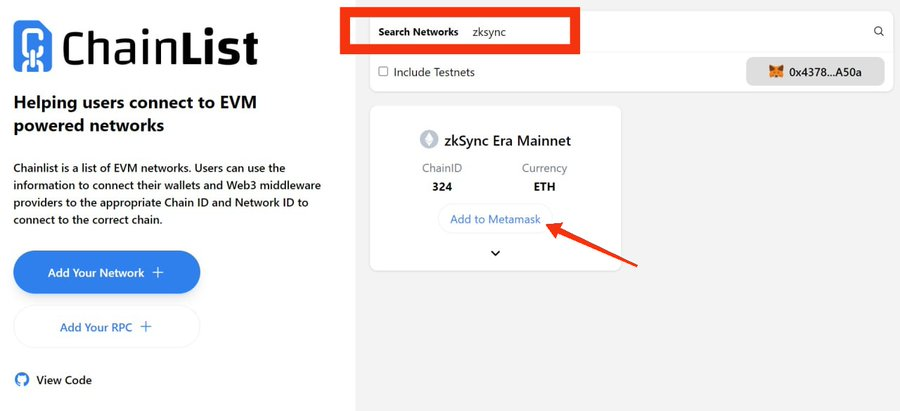900x411 pixels.
Task: Click the ChainList chain logo icon
Action: click(33, 46)
